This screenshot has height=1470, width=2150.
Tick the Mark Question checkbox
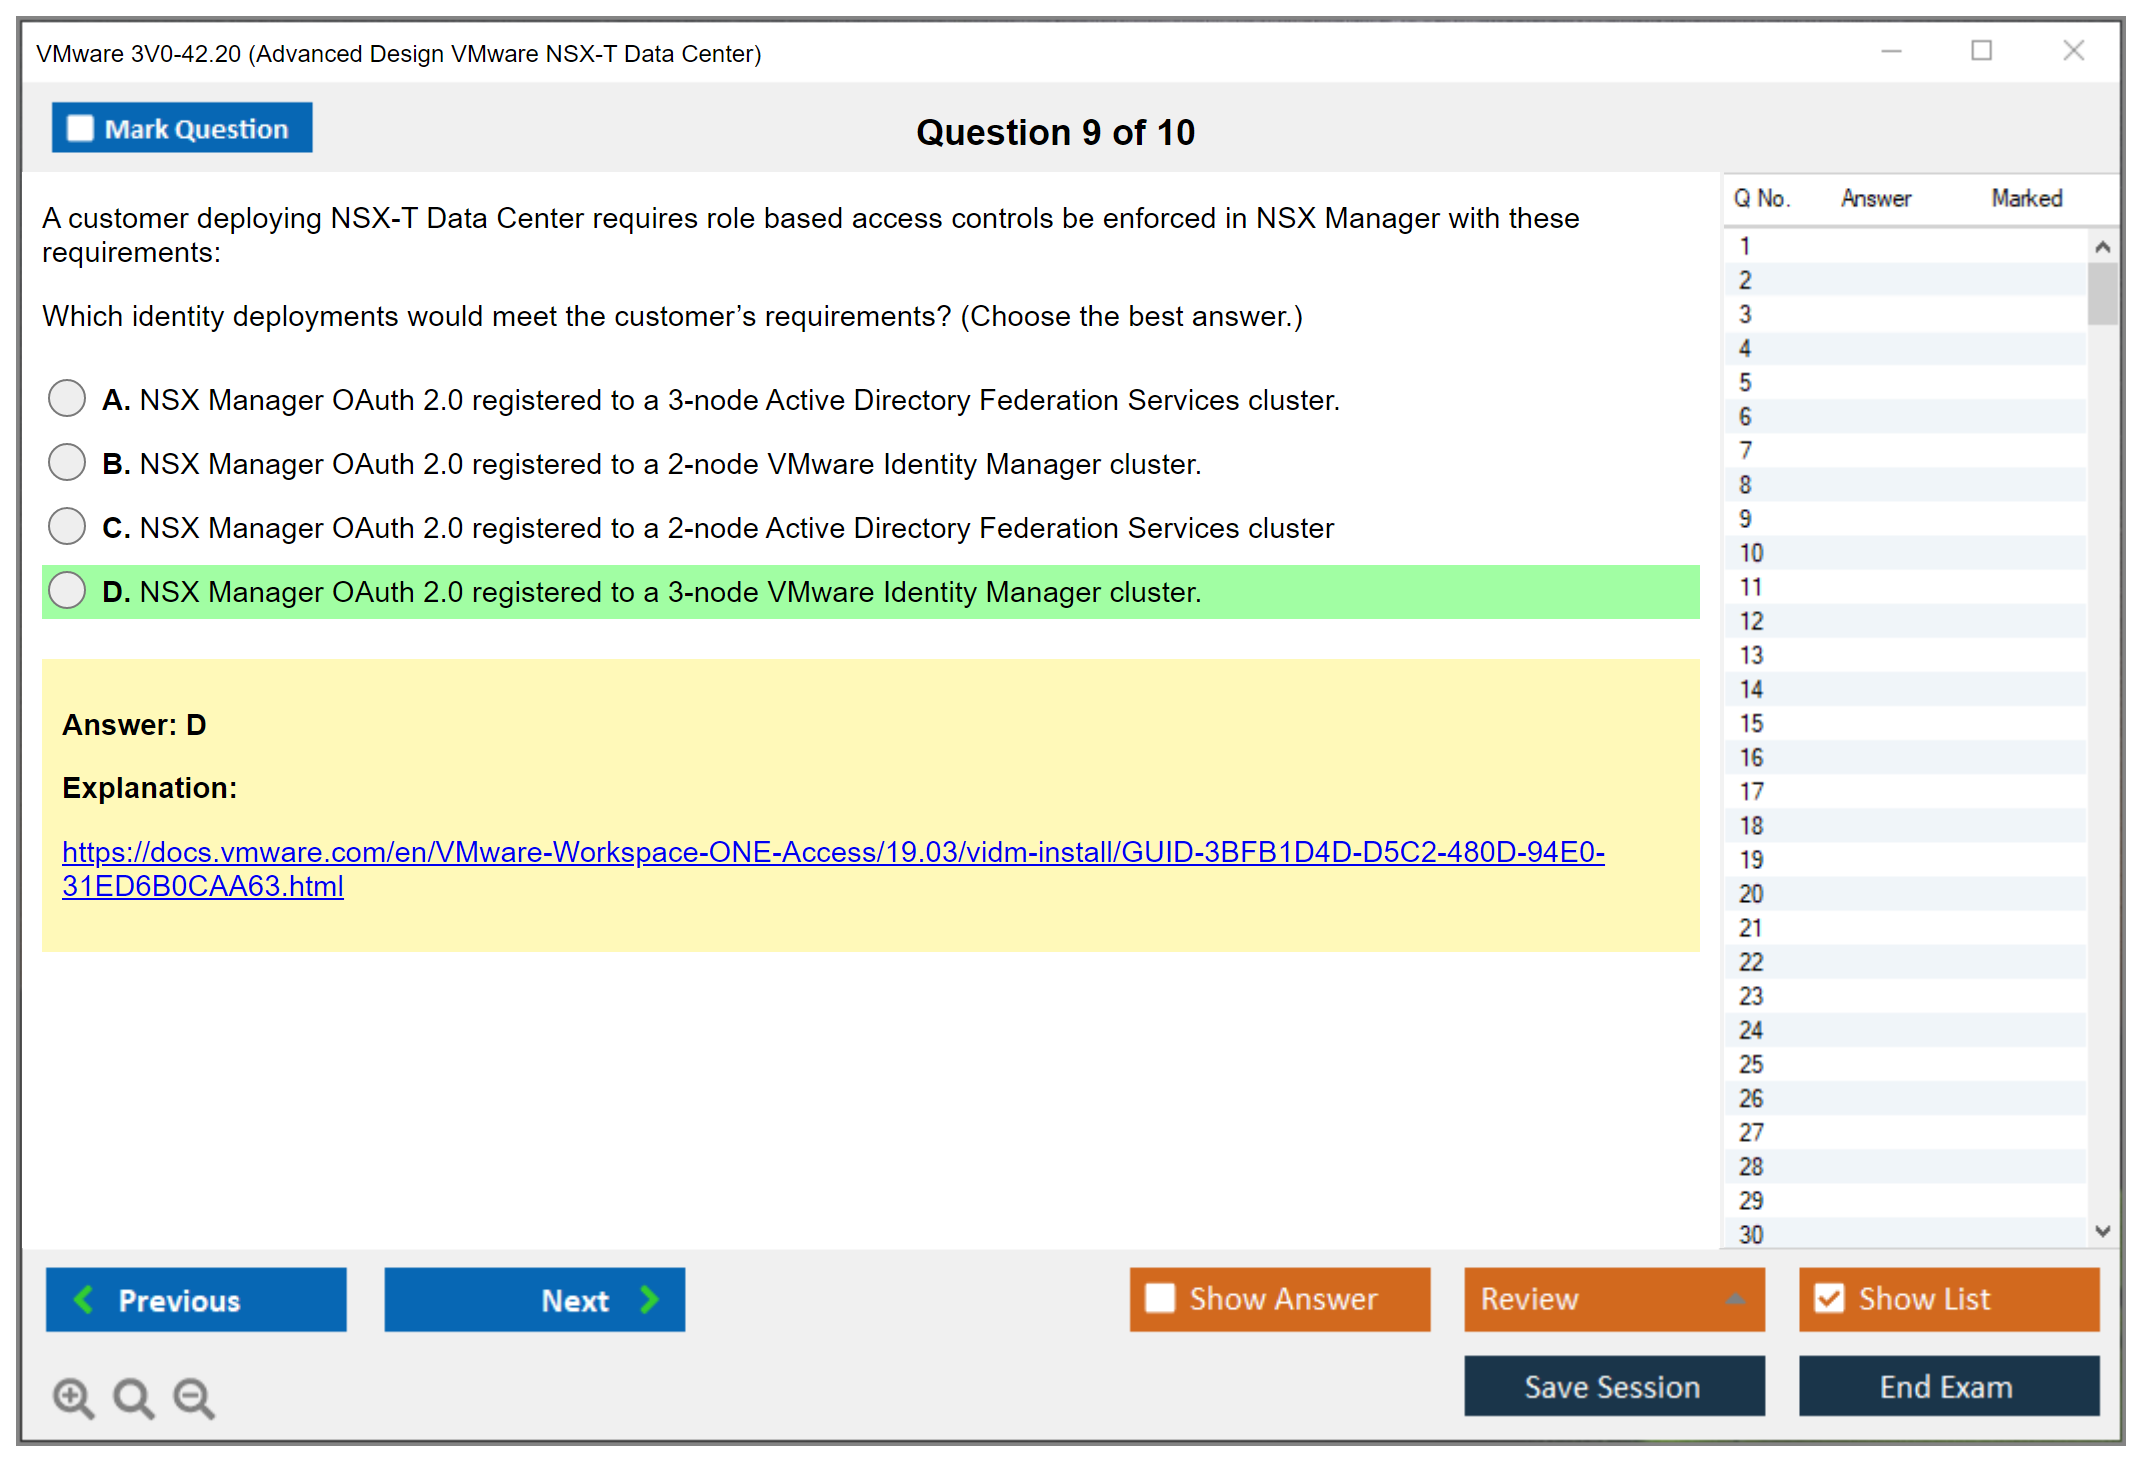[x=80, y=128]
